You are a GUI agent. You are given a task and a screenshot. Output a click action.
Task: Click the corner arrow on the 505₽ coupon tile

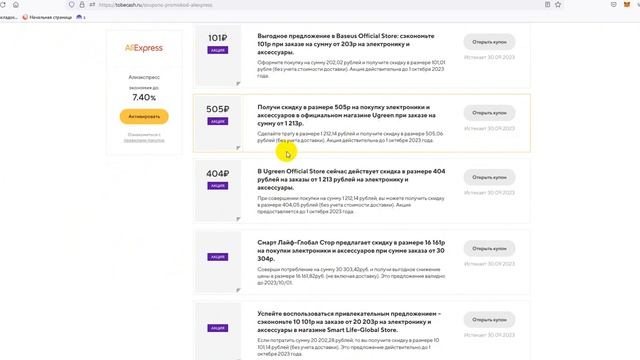[x=238, y=148]
